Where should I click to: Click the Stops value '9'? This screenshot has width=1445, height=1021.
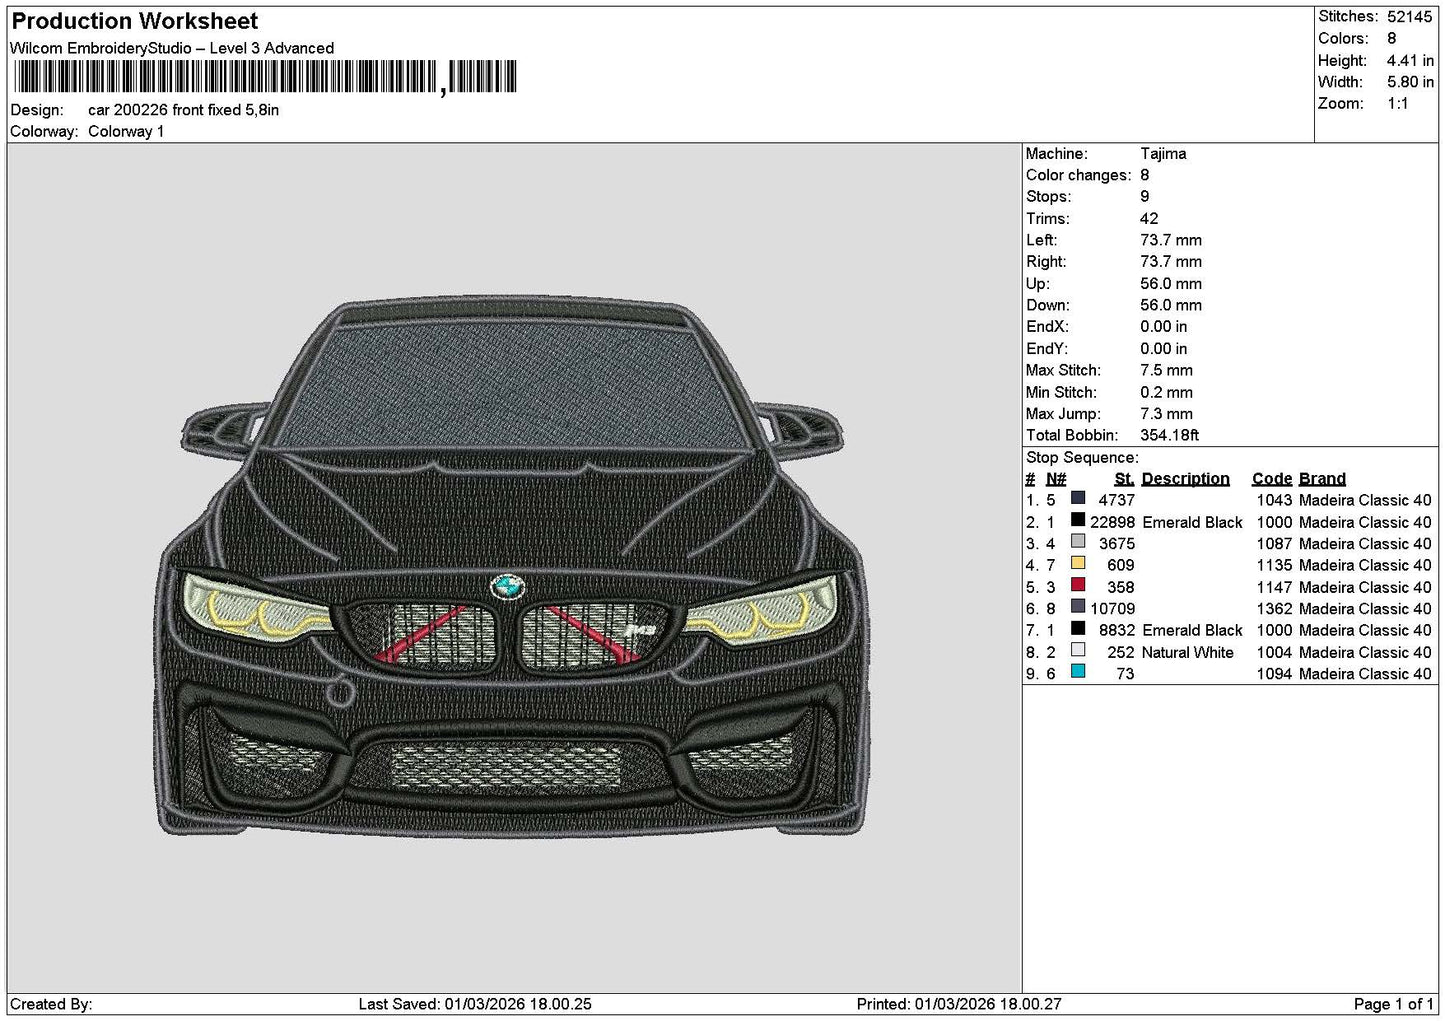1145,197
